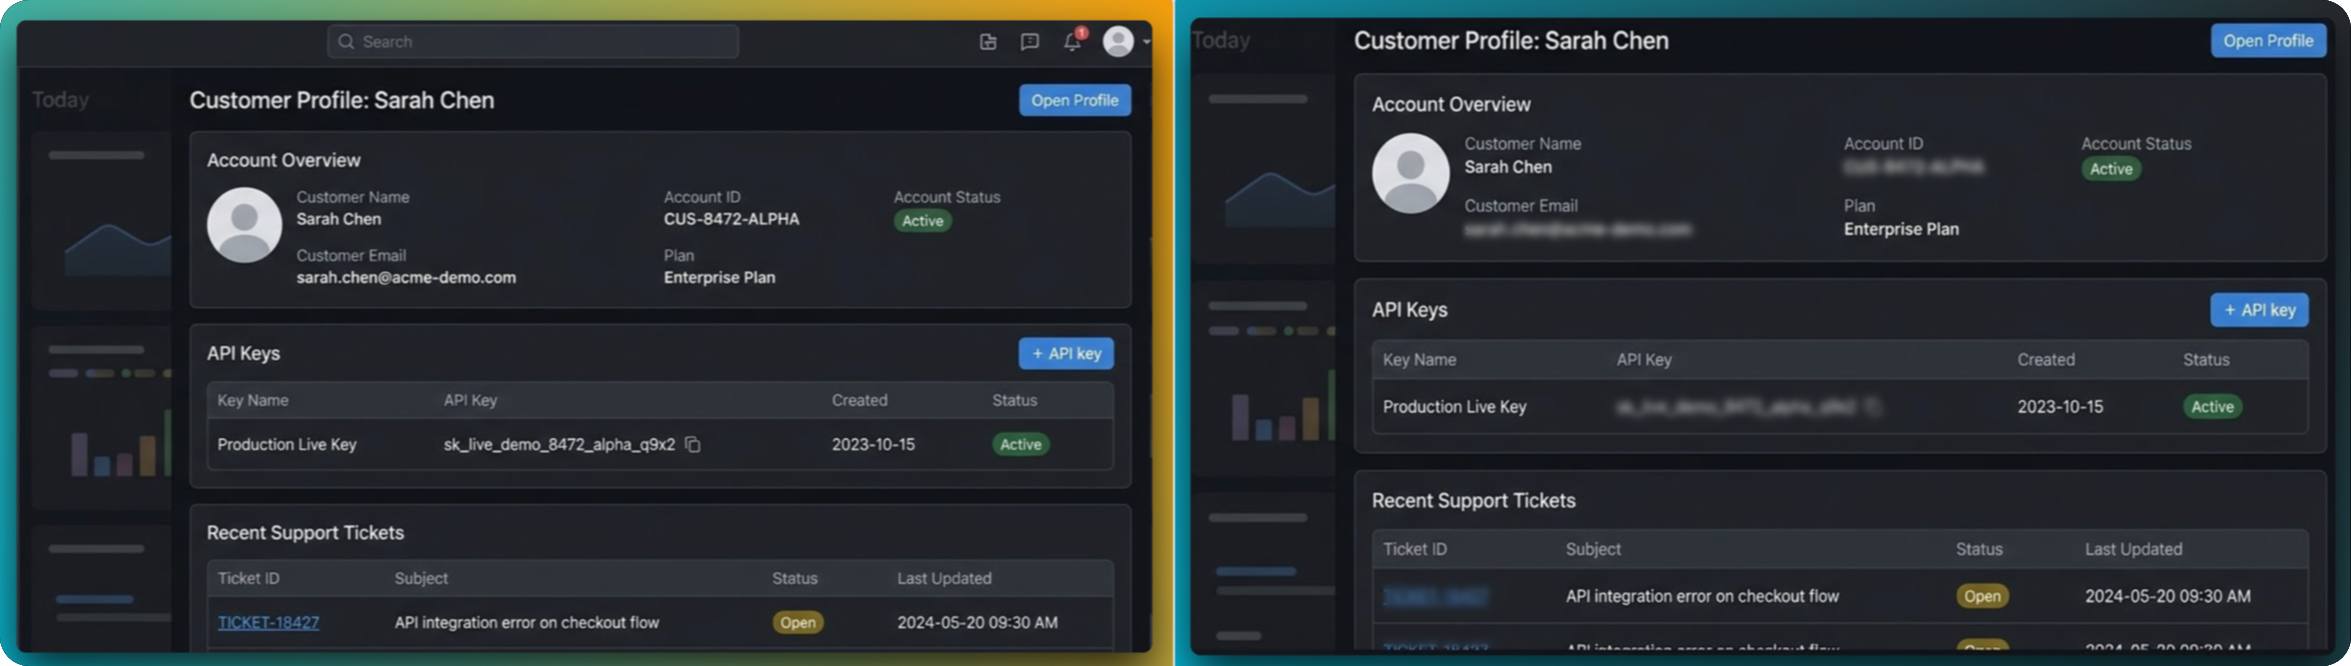This screenshot has height=666, width=2351.
Task: Click the Ticket ID column header, right window
Action: tap(1415, 549)
